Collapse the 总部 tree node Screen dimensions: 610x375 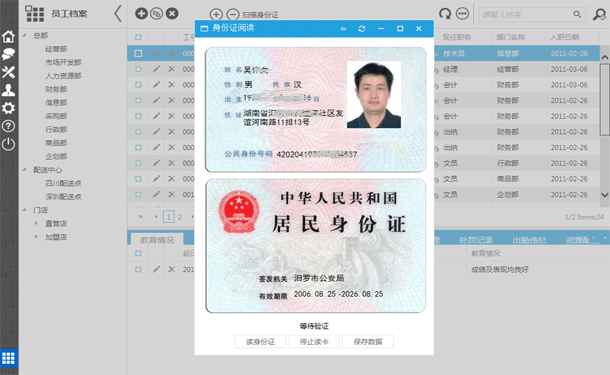pos(24,35)
